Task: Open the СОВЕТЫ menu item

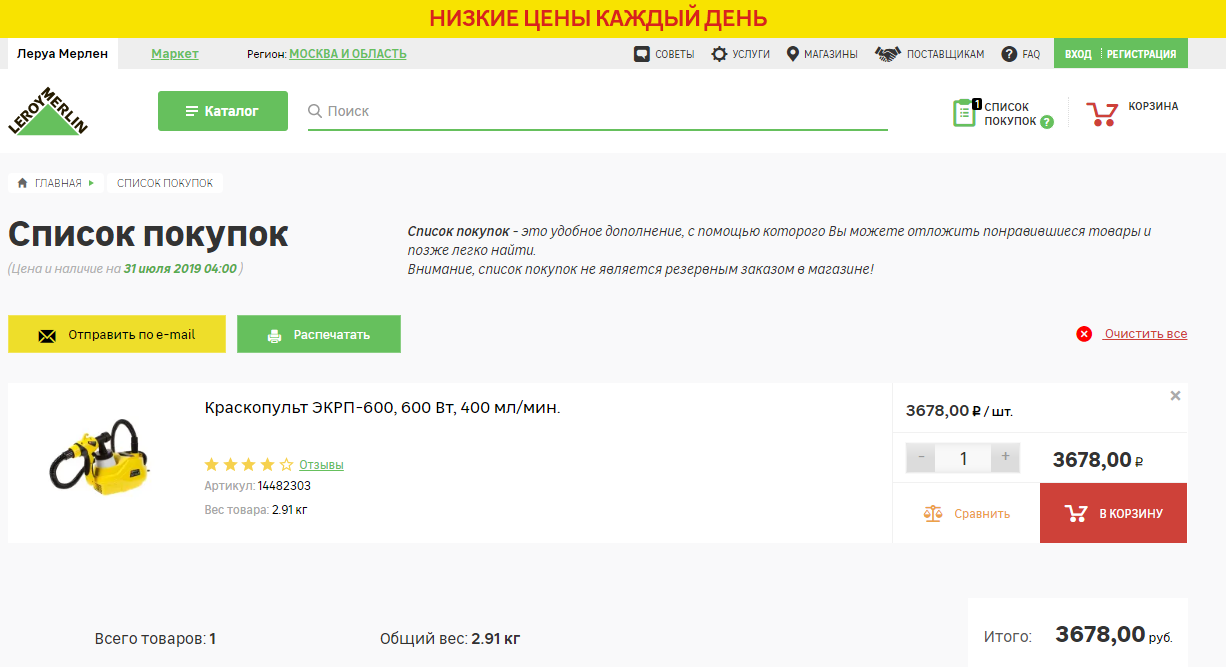Action: (x=675, y=54)
